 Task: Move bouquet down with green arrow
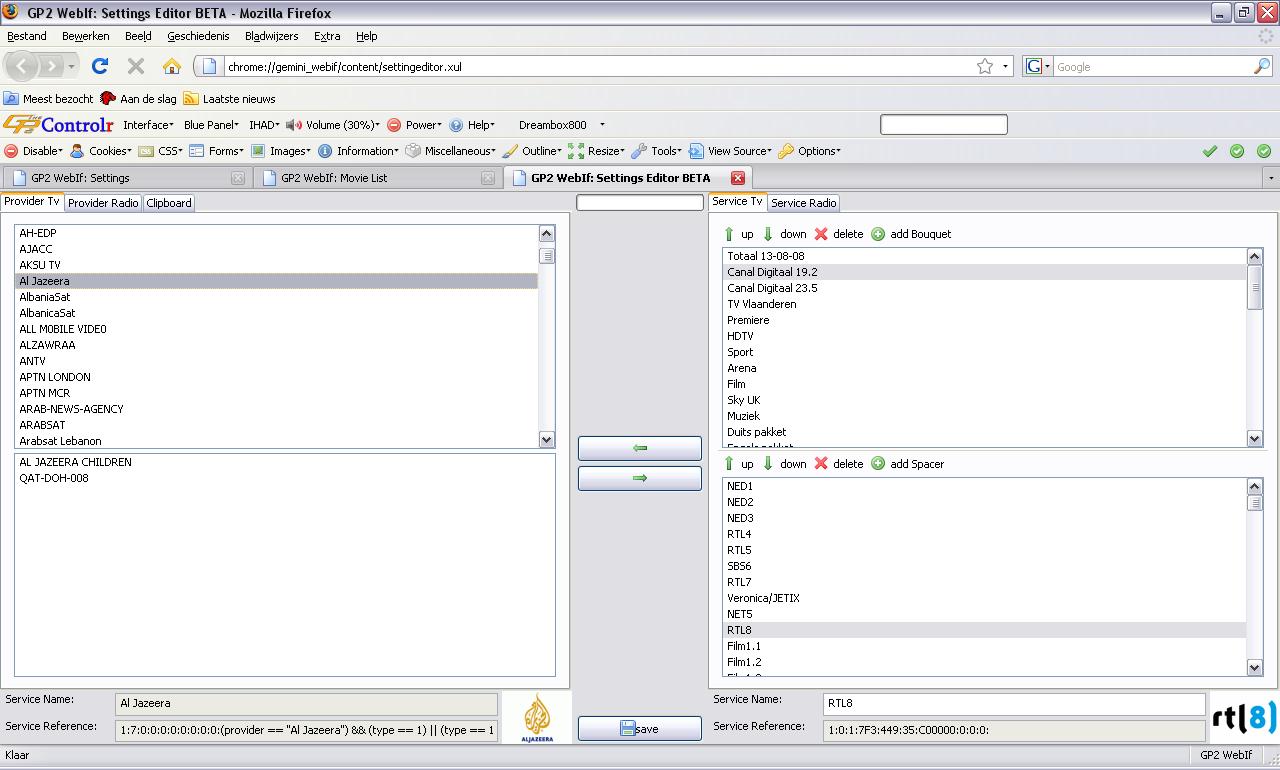click(785, 234)
